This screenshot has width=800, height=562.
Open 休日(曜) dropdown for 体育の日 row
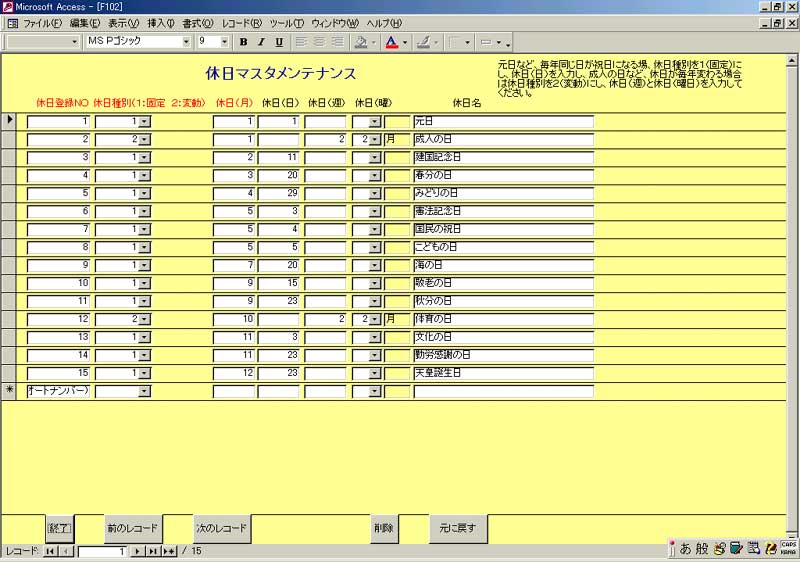(x=375, y=320)
